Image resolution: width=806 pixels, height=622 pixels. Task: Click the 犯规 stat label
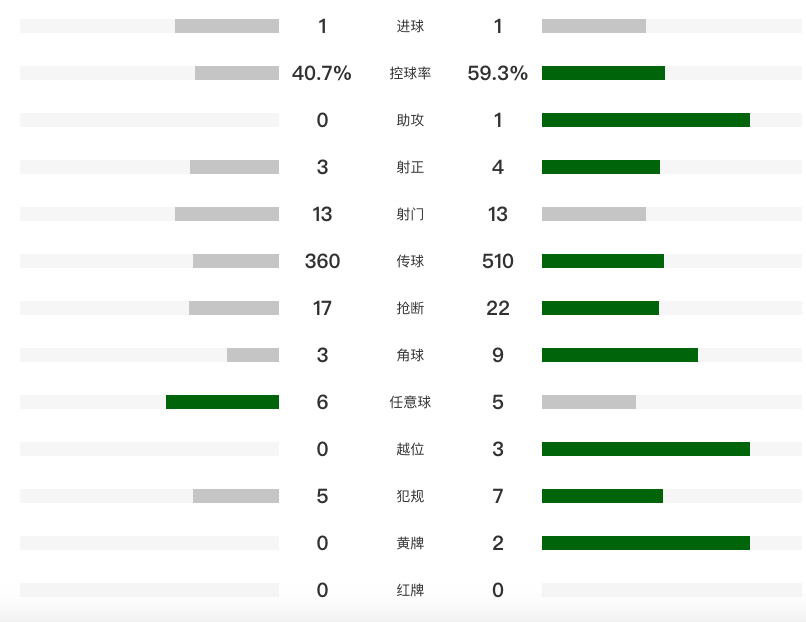pyautogui.click(x=410, y=496)
